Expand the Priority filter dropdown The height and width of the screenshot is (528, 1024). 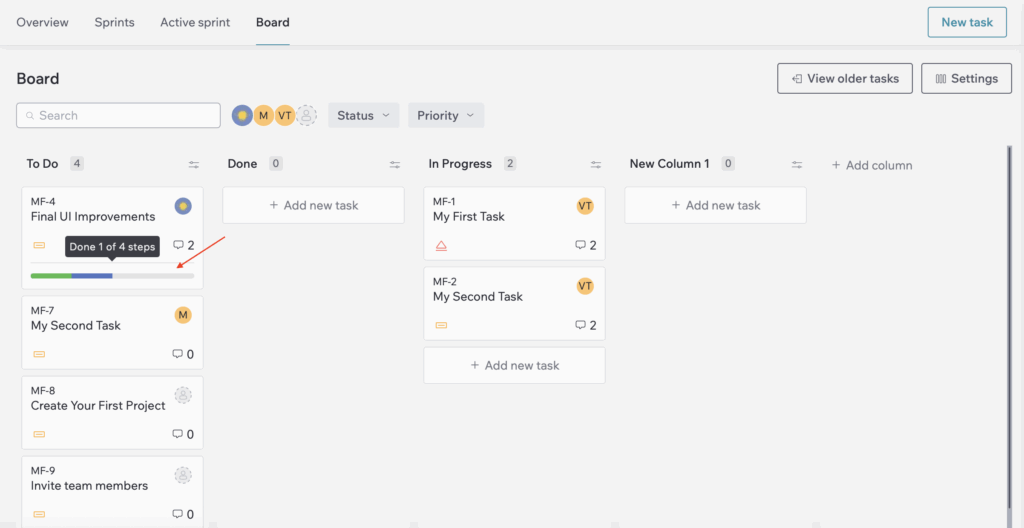445,116
